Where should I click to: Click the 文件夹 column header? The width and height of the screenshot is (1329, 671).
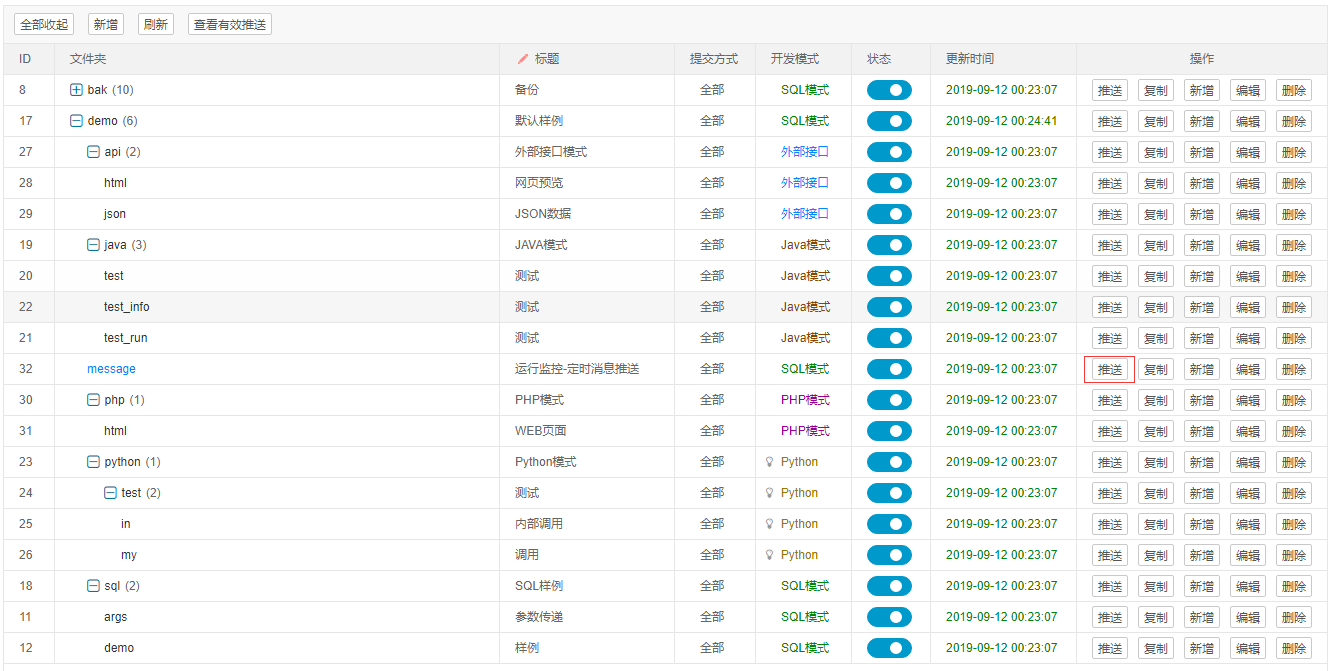(88, 59)
